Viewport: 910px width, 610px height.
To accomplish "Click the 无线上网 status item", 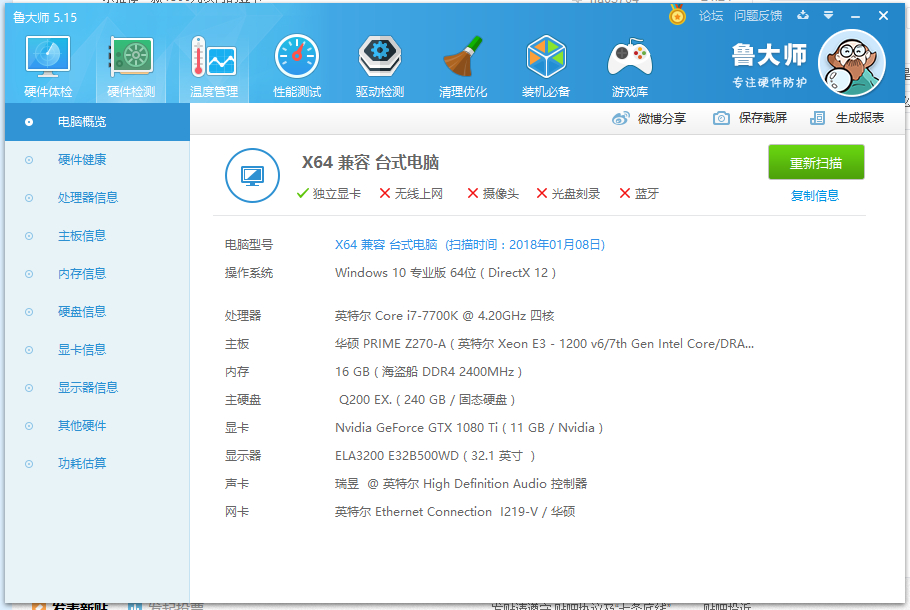I will tap(411, 194).
